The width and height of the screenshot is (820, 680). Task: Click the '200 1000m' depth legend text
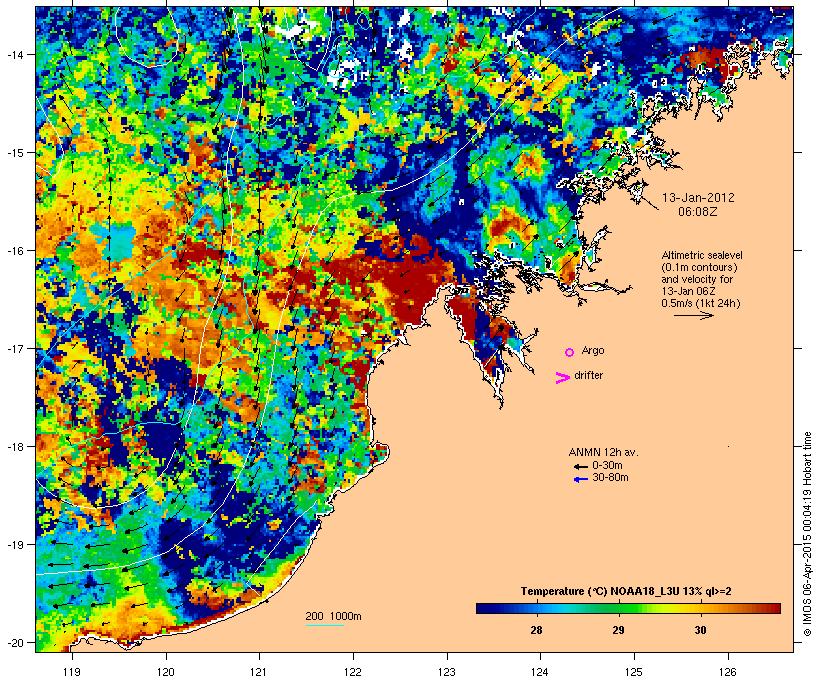(333, 616)
